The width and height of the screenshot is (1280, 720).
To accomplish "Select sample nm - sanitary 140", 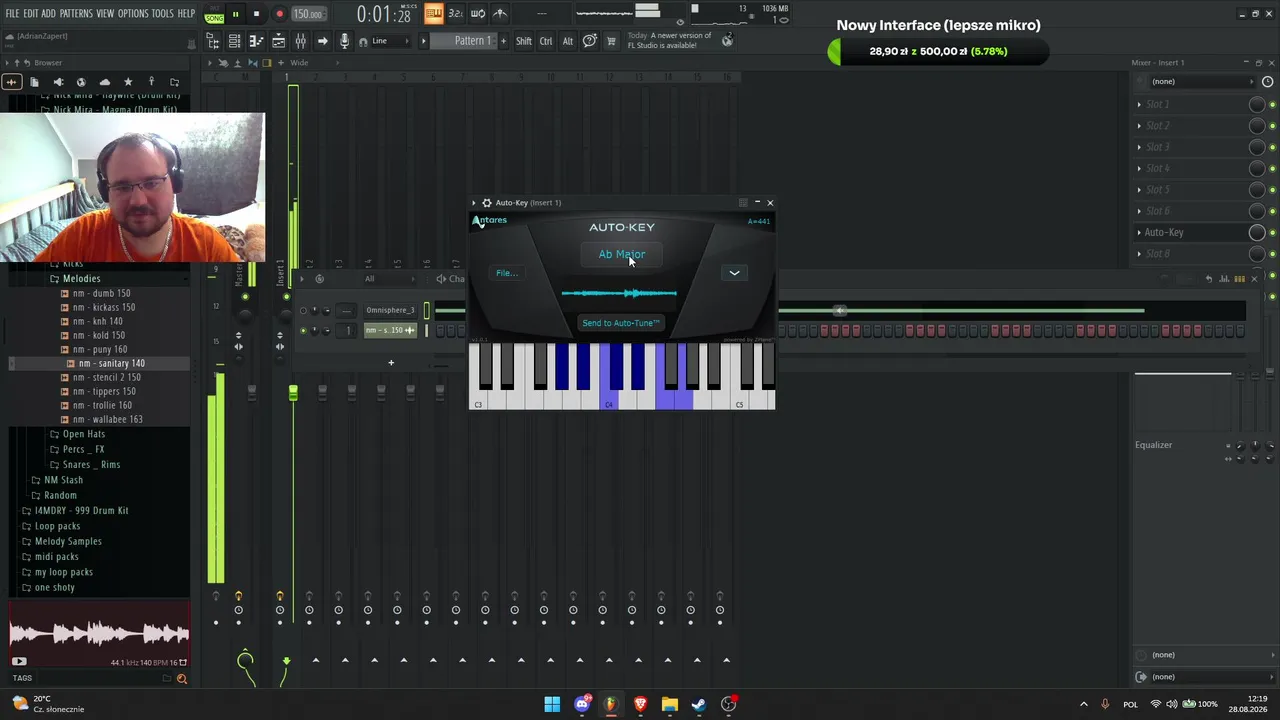I will [x=111, y=364].
